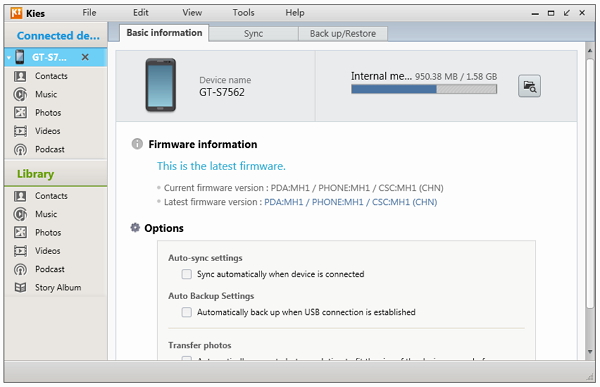Click the Kies logo icon
The image size is (600, 387).
16,13
